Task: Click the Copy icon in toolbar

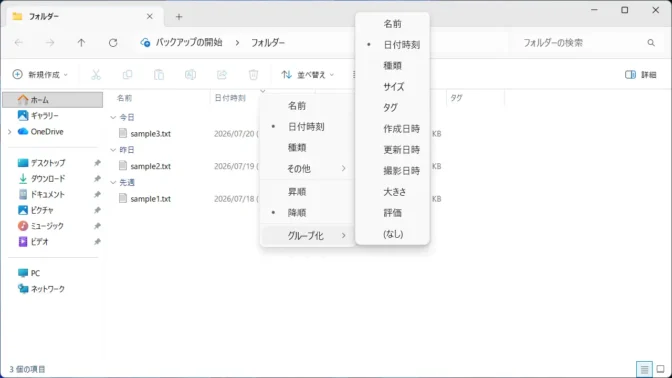Action: tap(127, 75)
